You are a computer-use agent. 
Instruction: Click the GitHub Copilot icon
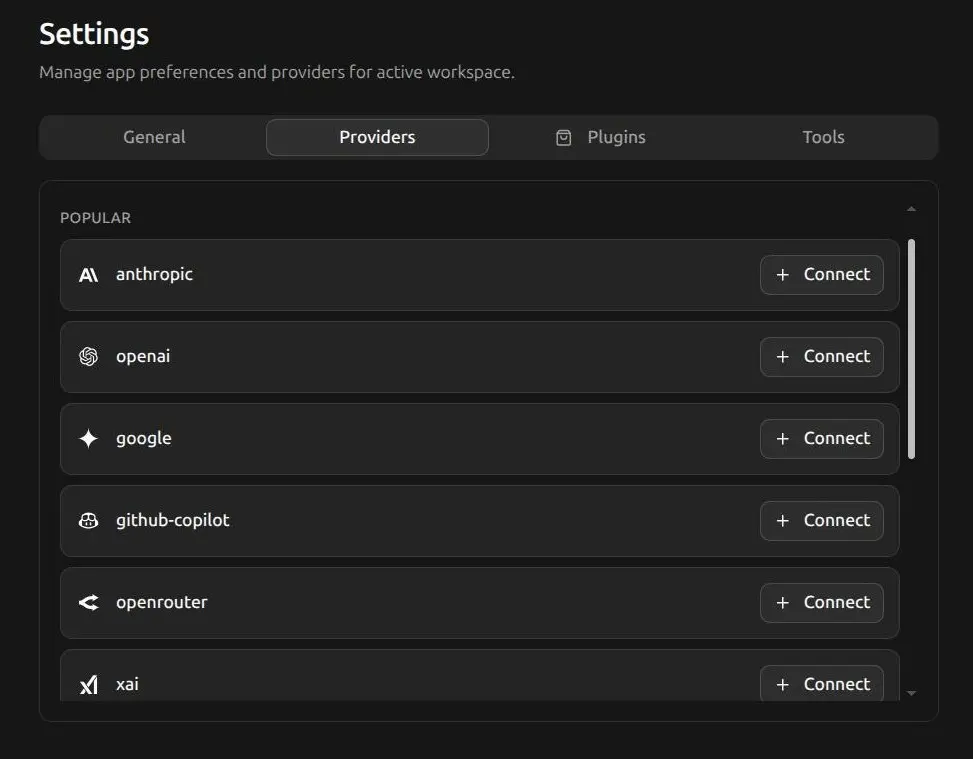88,521
